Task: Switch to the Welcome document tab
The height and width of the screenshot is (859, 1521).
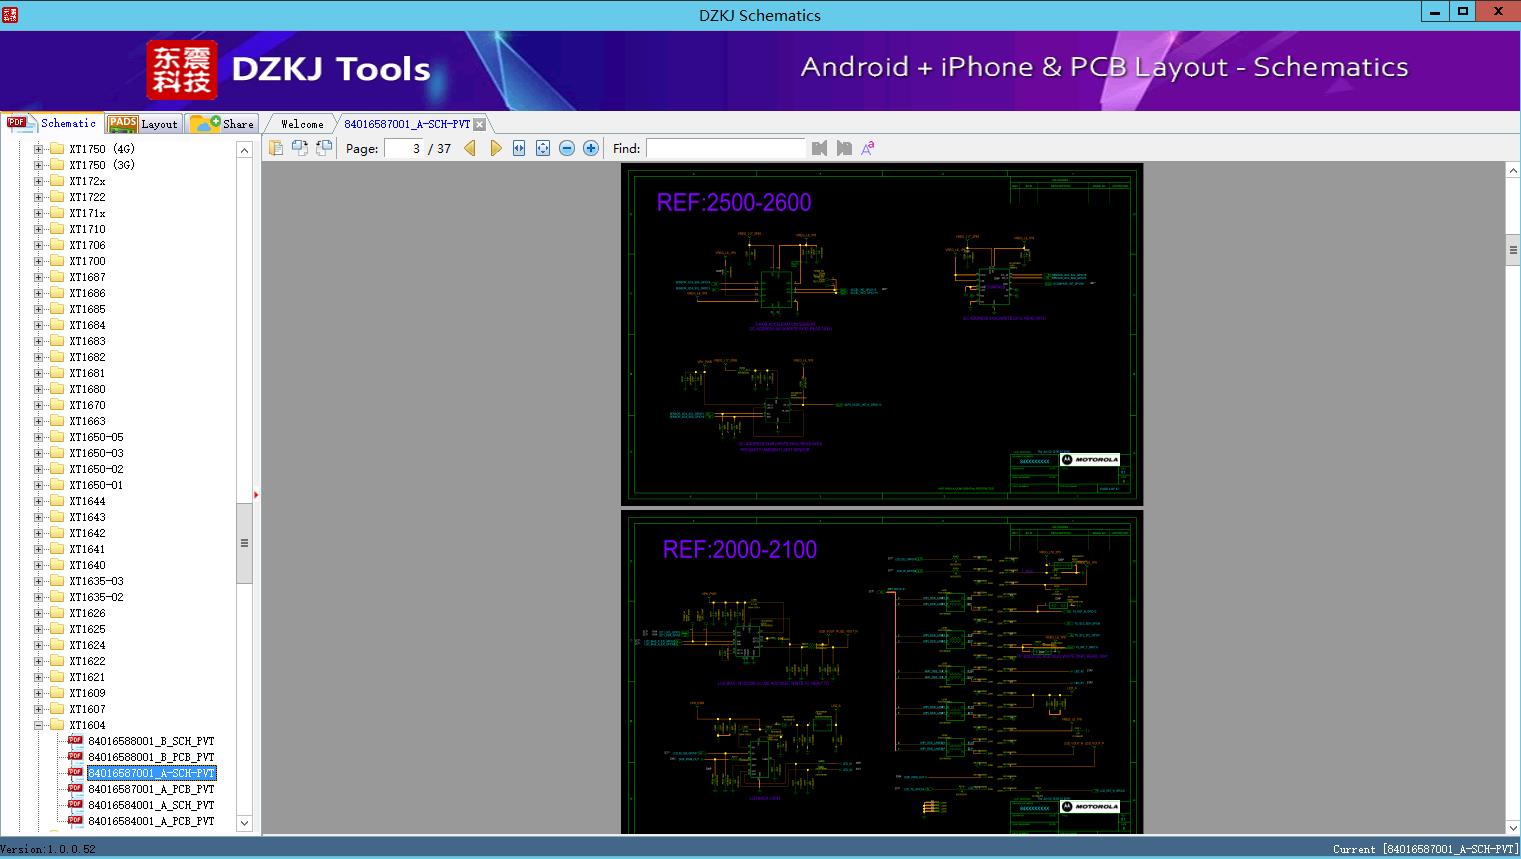Action: tap(301, 124)
